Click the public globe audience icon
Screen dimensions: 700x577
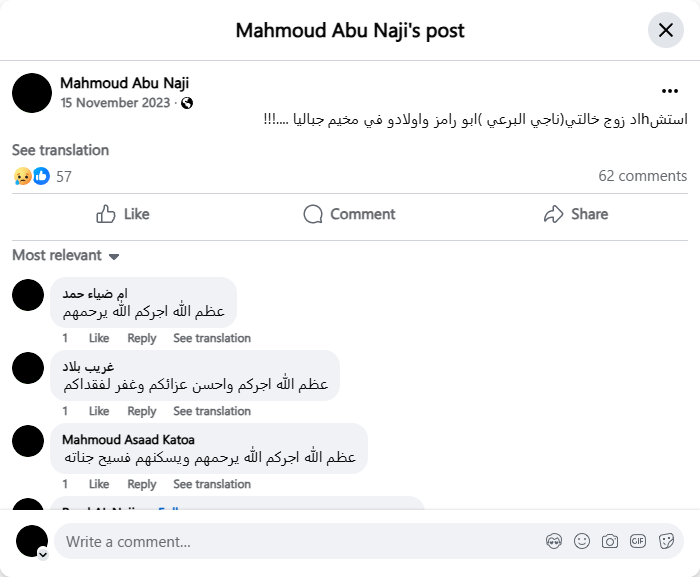[x=187, y=103]
